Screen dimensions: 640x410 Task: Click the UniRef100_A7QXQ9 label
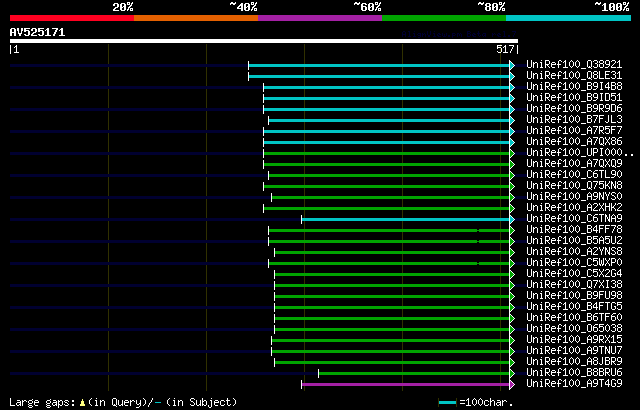click(x=574, y=164)
